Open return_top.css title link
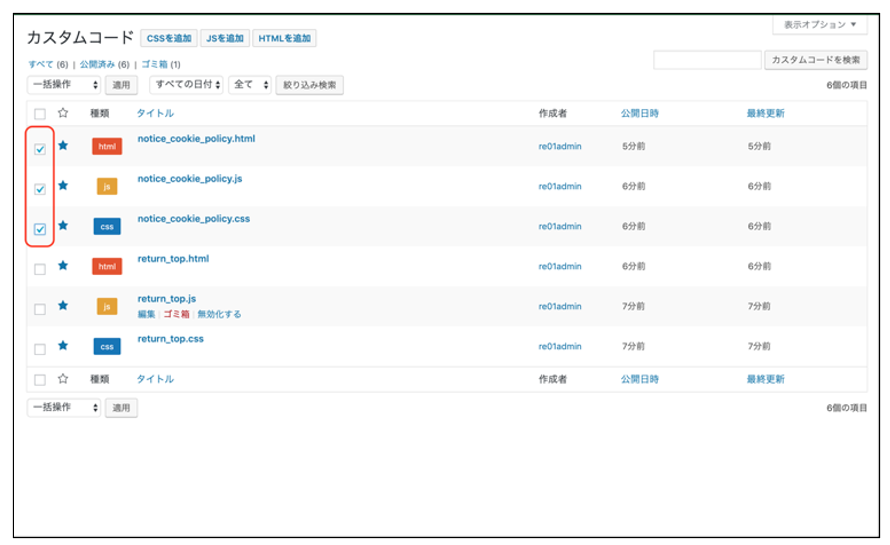This screenshot has width=890, height=545. [170, 339]
